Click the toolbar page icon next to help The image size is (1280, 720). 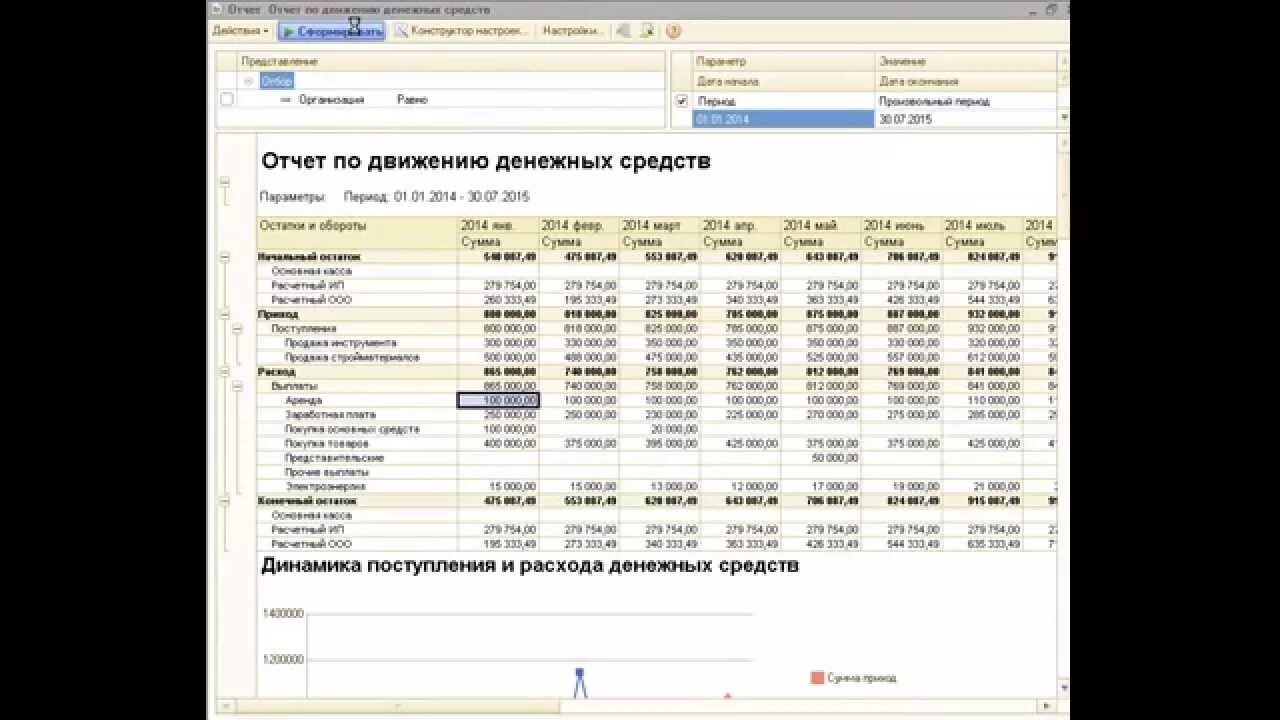(647, 31)
